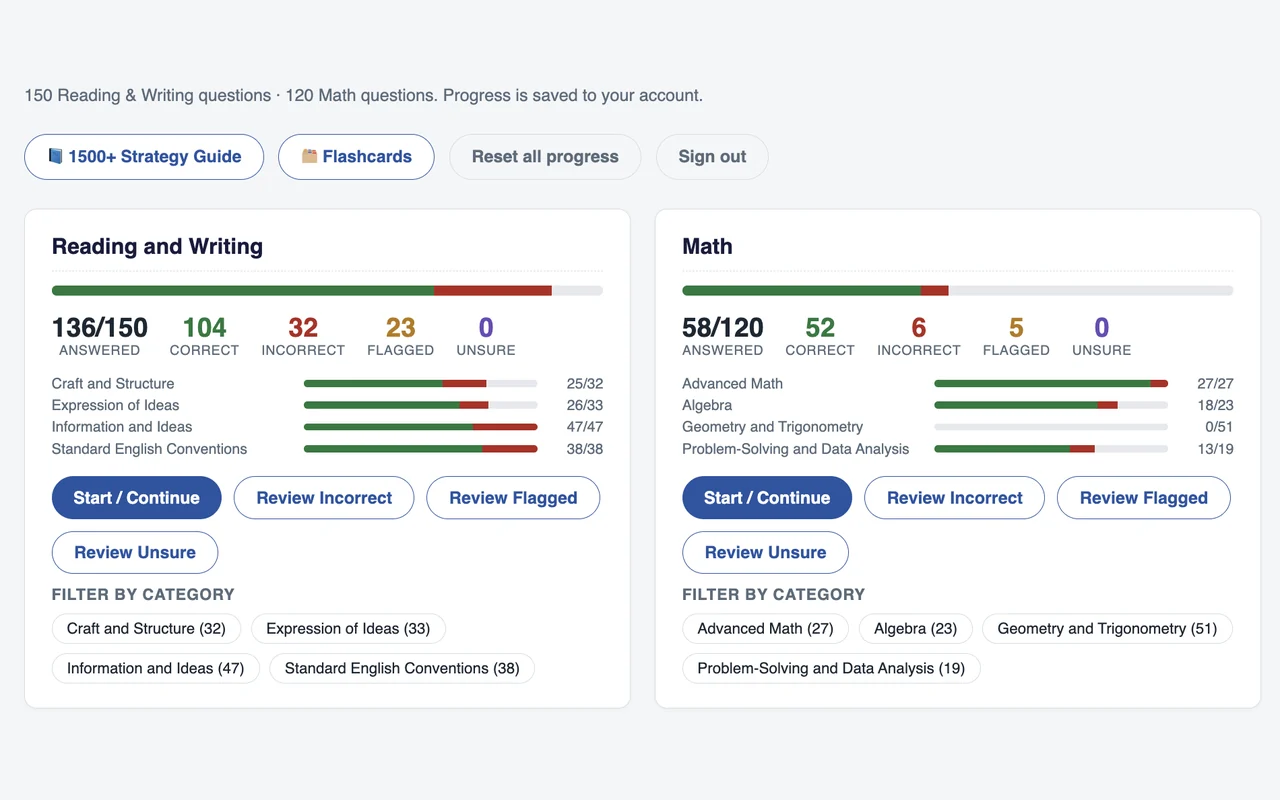Sign out of the account
The image size is (1280, 800).
(712, 157)
